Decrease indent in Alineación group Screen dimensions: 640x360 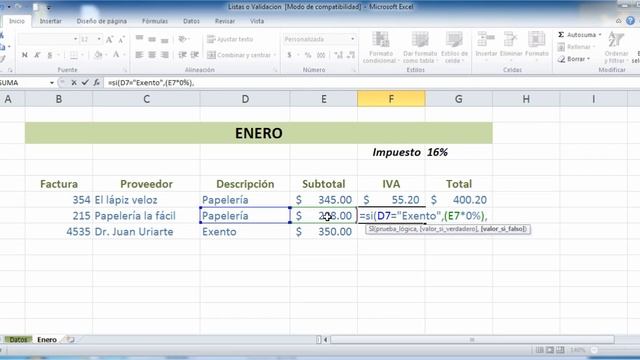coord(182,55)
